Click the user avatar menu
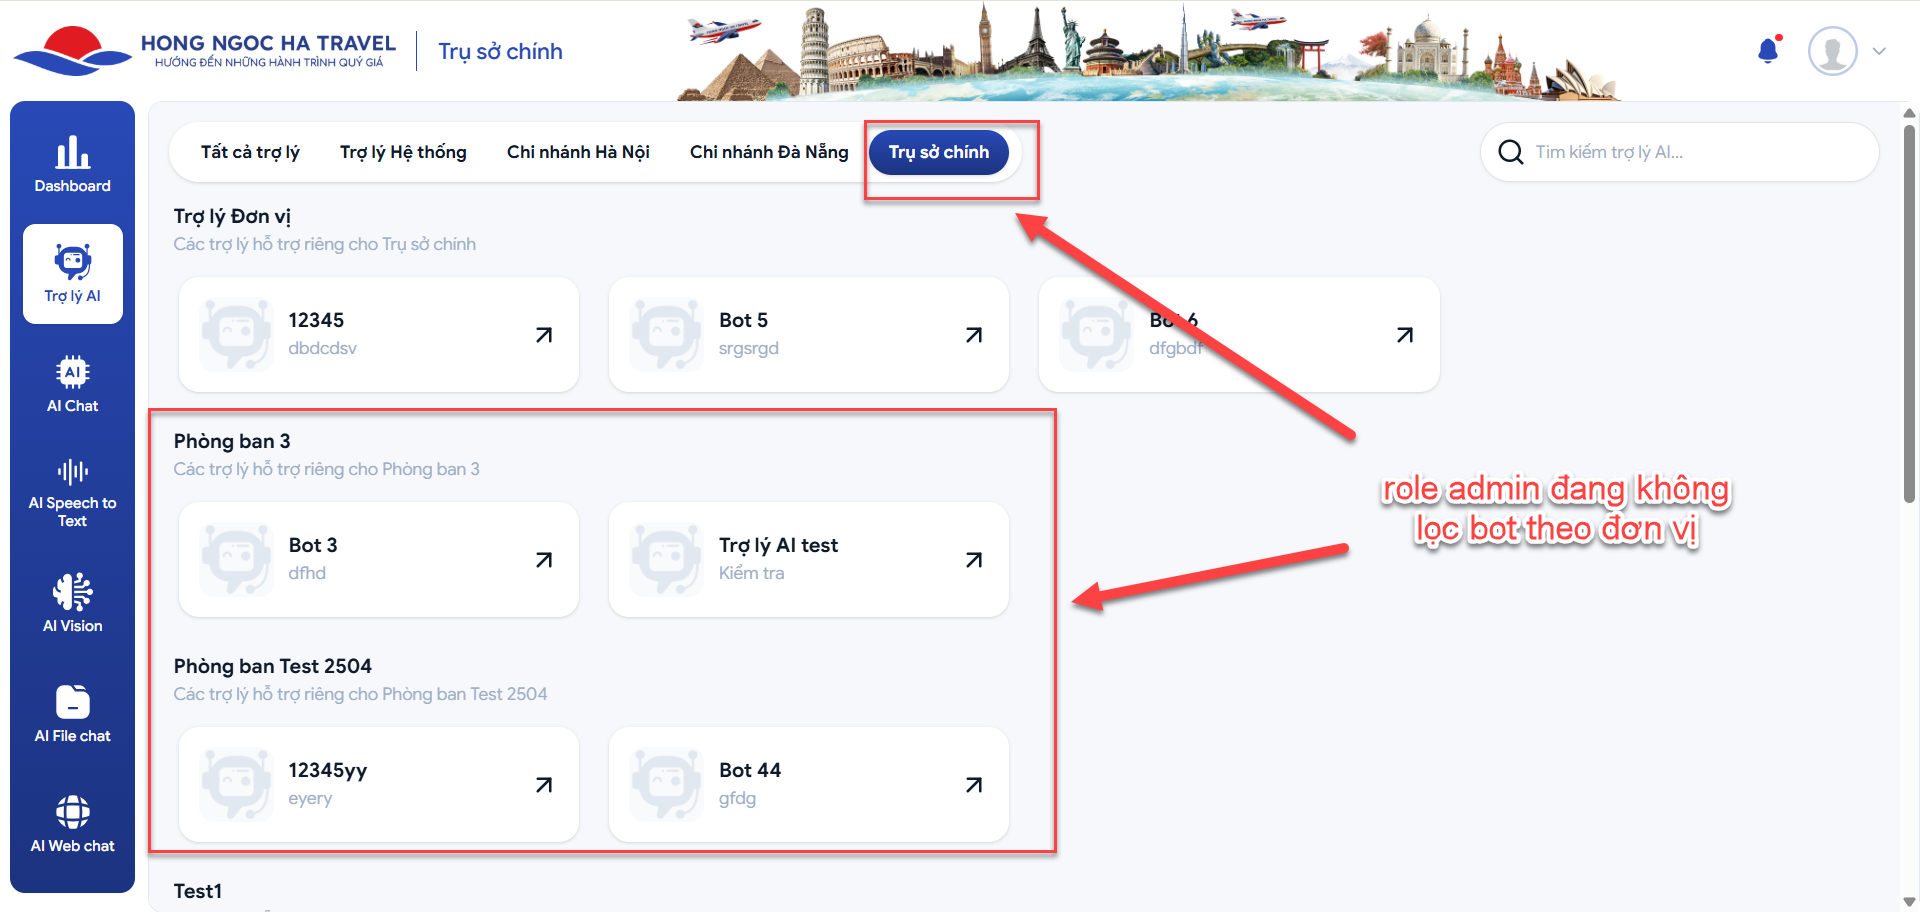Screen dimensions: 1920x912 click(1832, 51)
